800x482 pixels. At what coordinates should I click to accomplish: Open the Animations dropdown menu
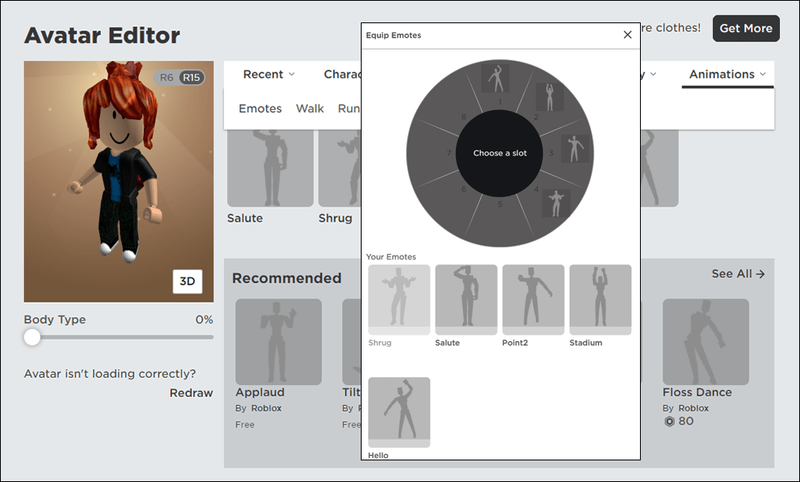point(728,74)
